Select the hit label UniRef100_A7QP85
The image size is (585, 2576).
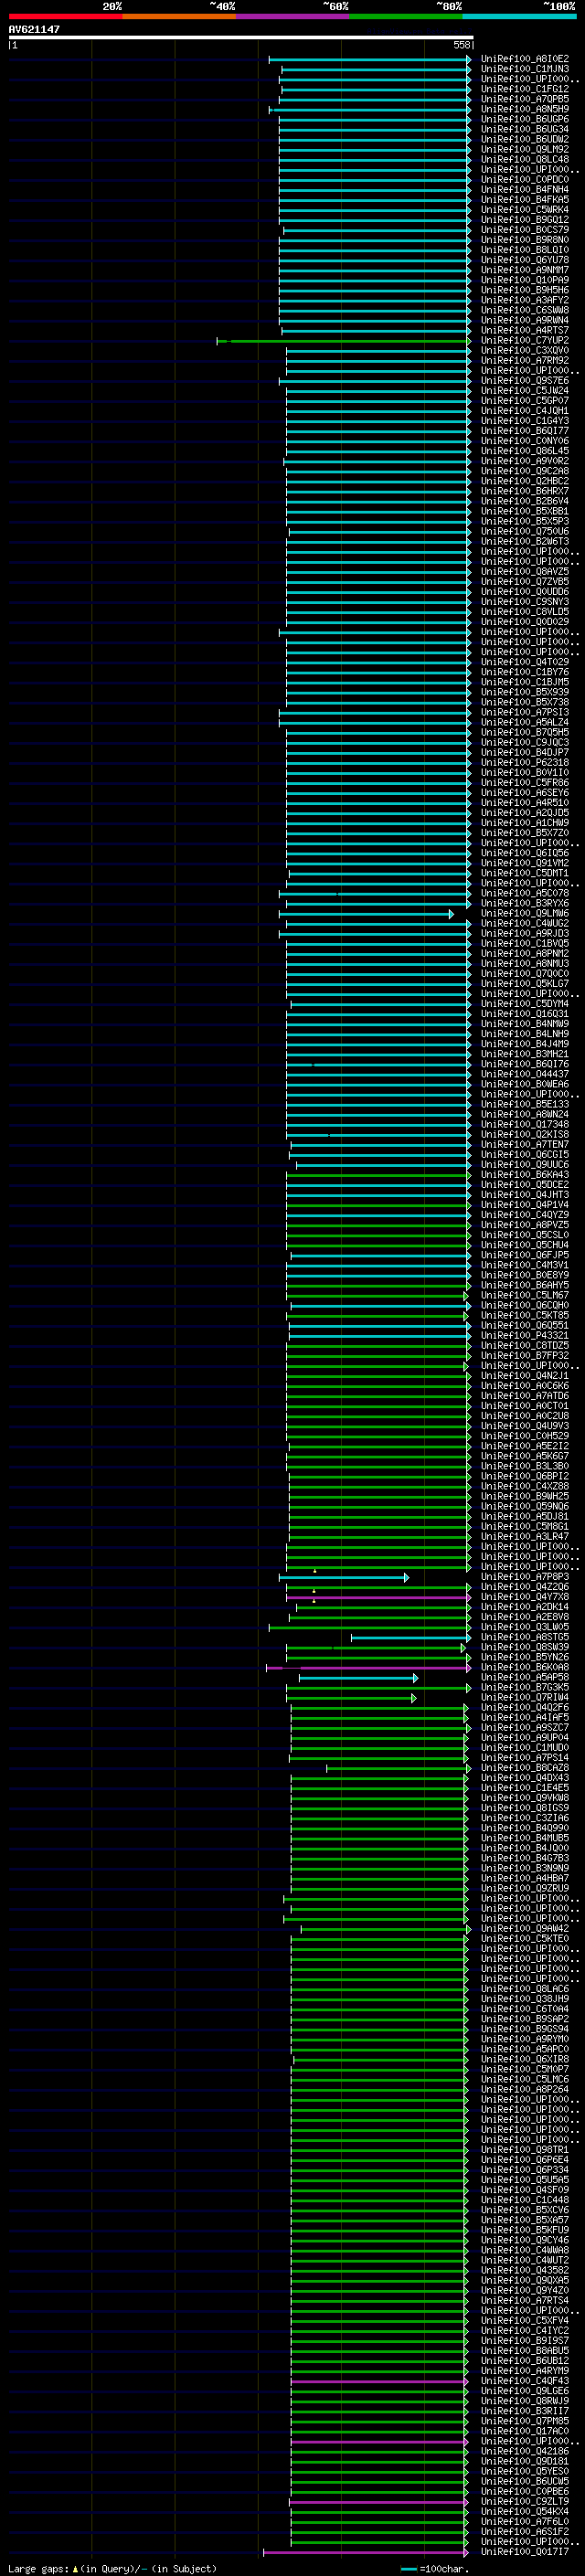point(525,99)
